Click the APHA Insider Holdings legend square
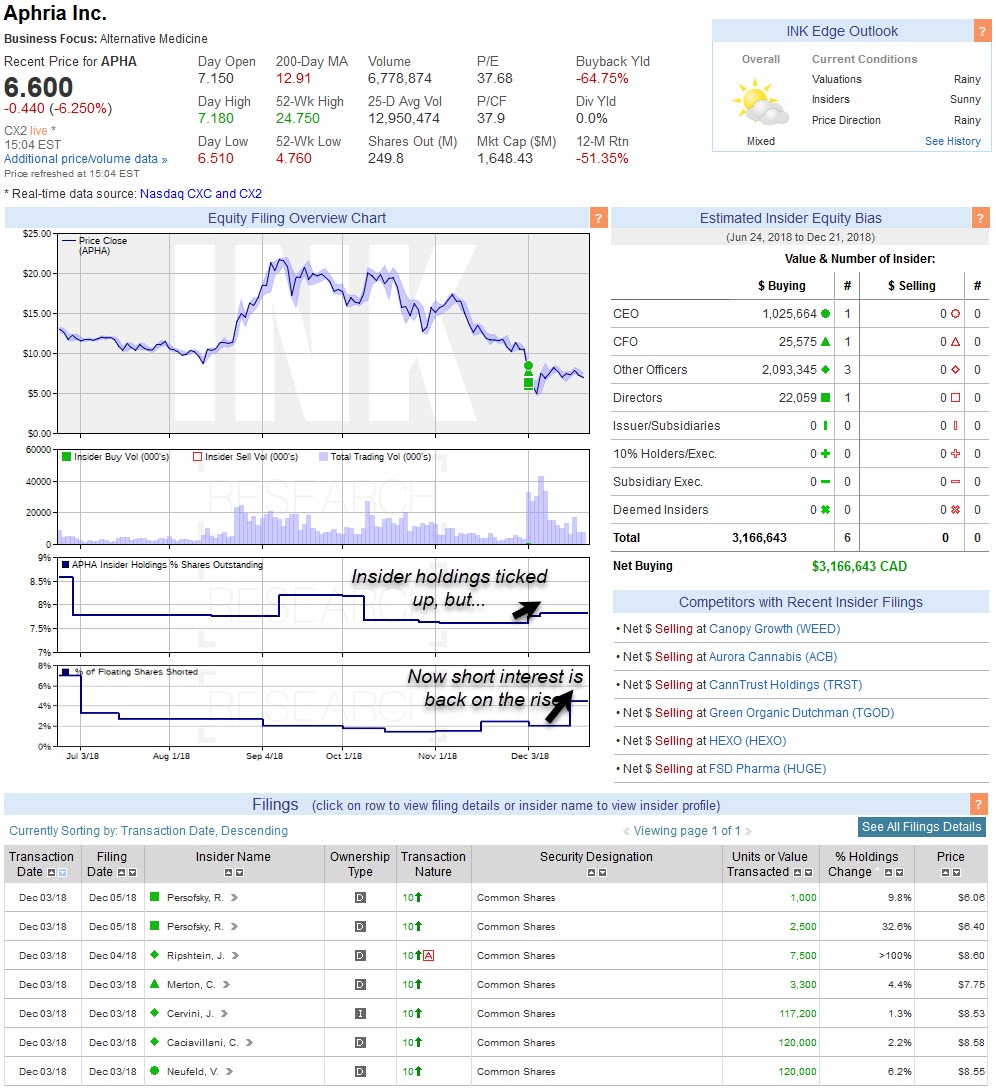Screen dimensions: 996x1091 (65, 565)
